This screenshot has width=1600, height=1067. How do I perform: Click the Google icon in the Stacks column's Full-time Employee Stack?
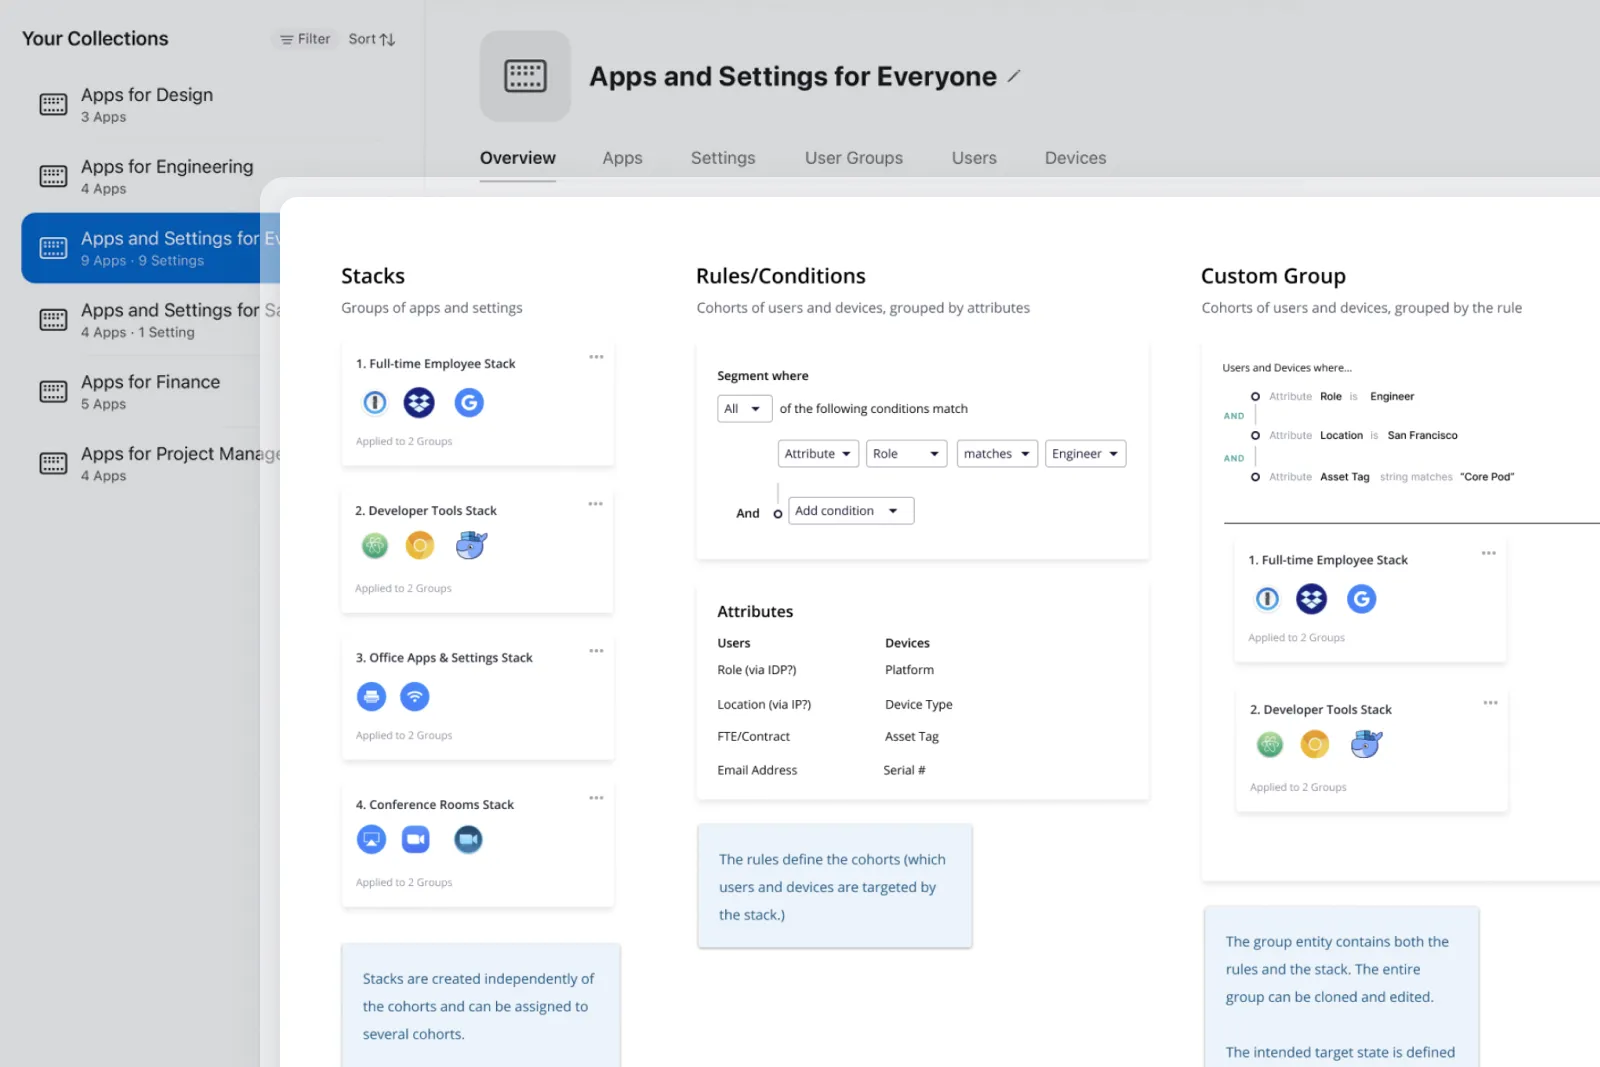469,402
